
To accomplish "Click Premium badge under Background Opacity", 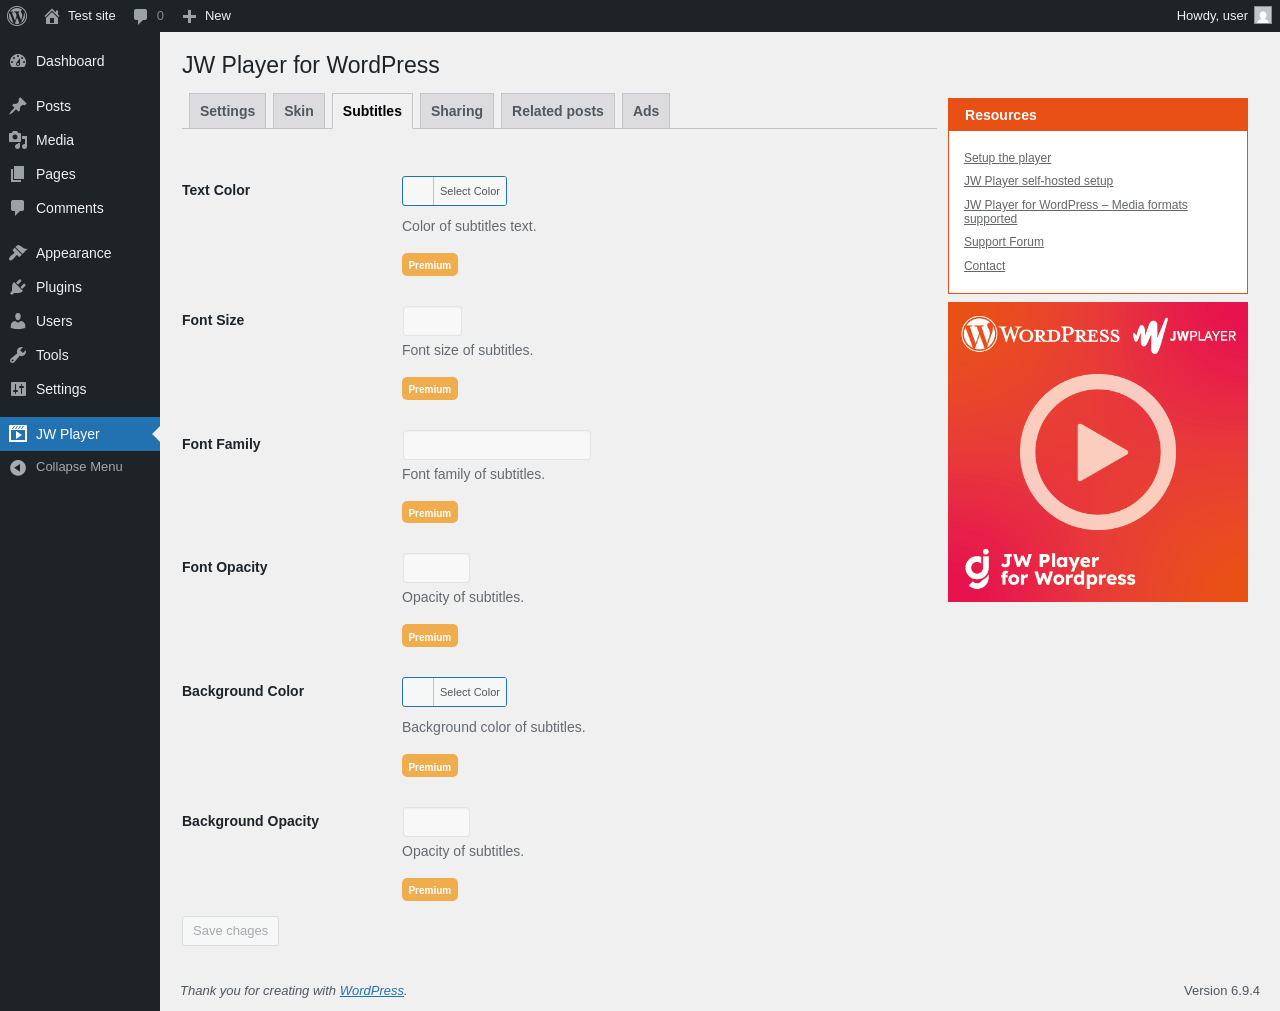I will 430,890.
